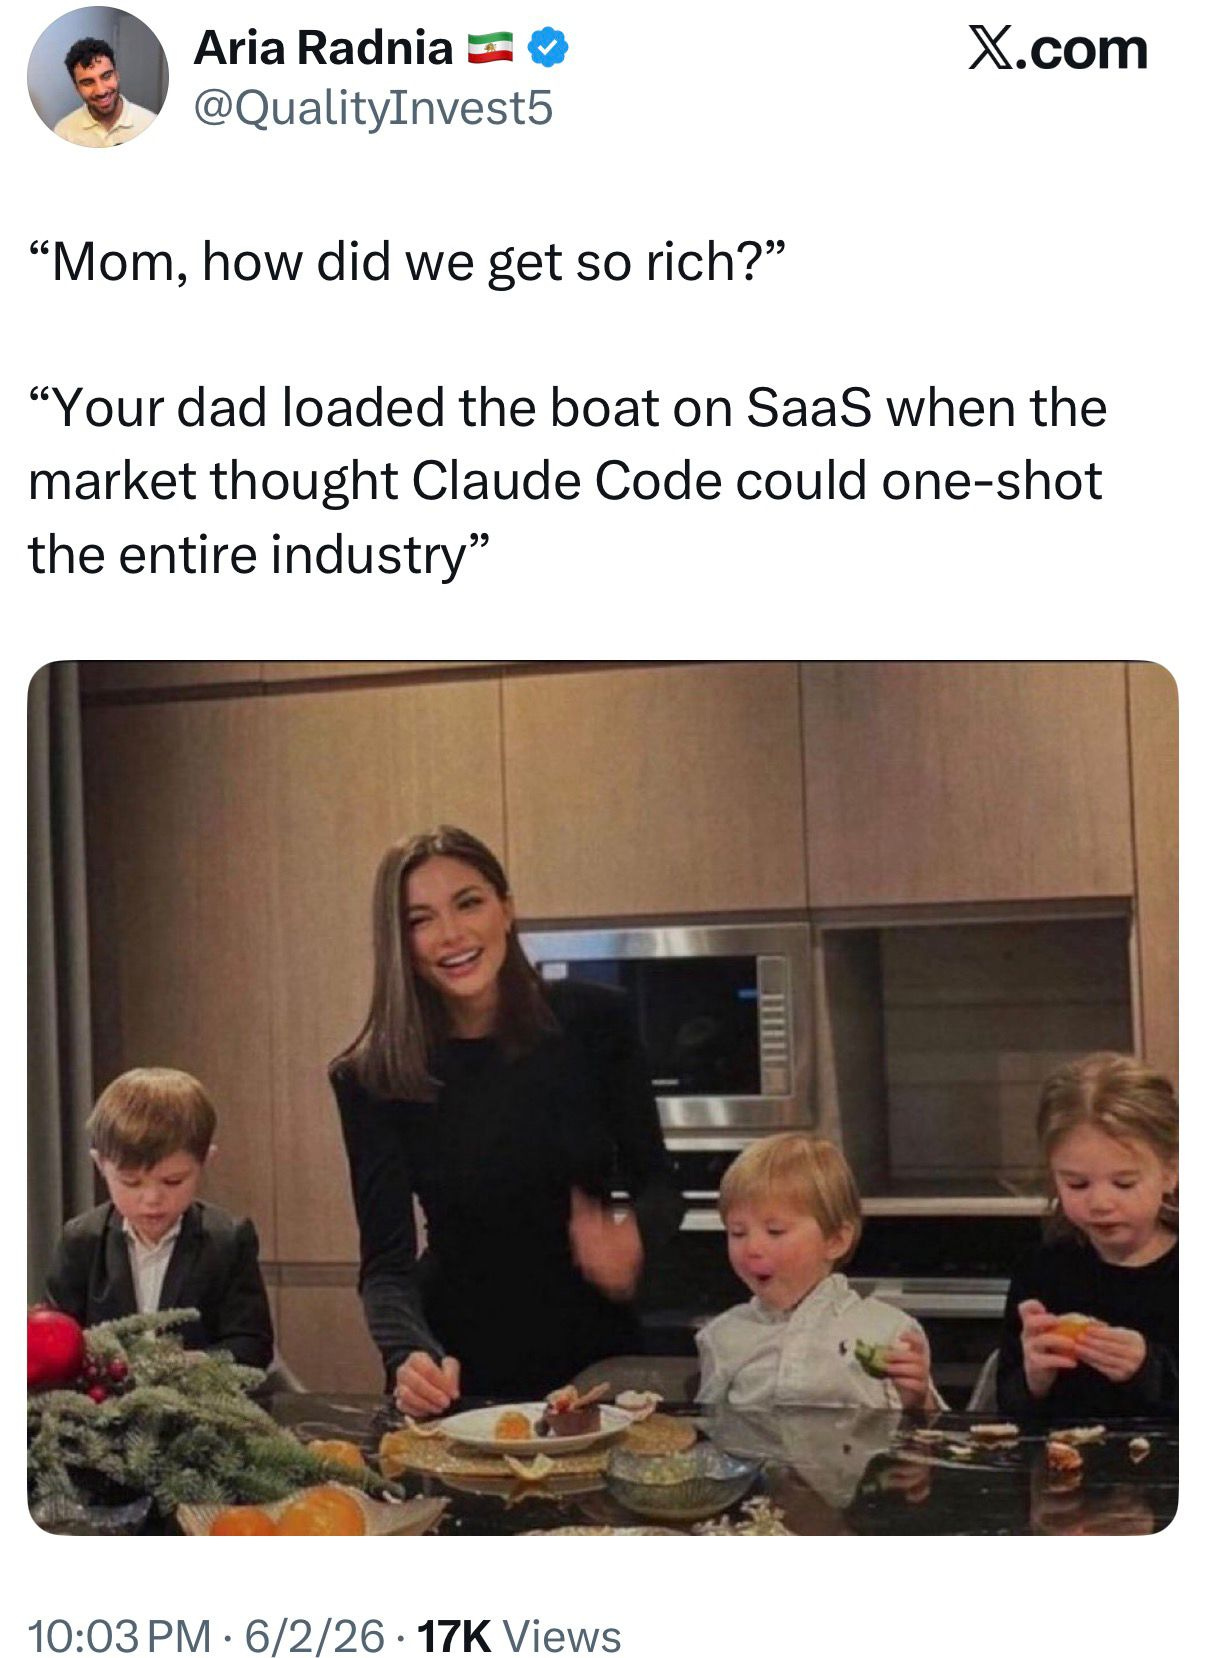
Task: Click the "Your dad loaded the boat" sentence
Action: tap(567, 481)
